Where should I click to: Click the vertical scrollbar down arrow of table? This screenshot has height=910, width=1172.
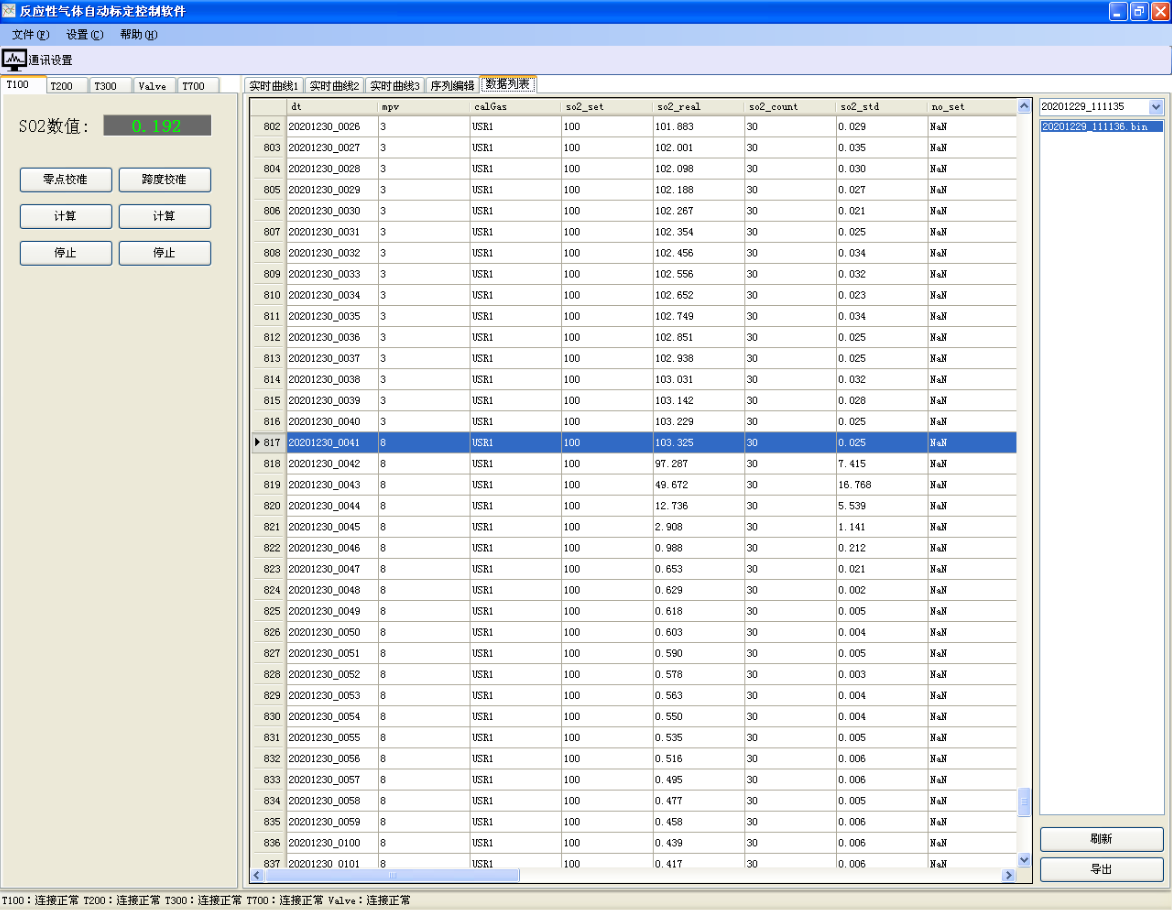click(1024, 859)
